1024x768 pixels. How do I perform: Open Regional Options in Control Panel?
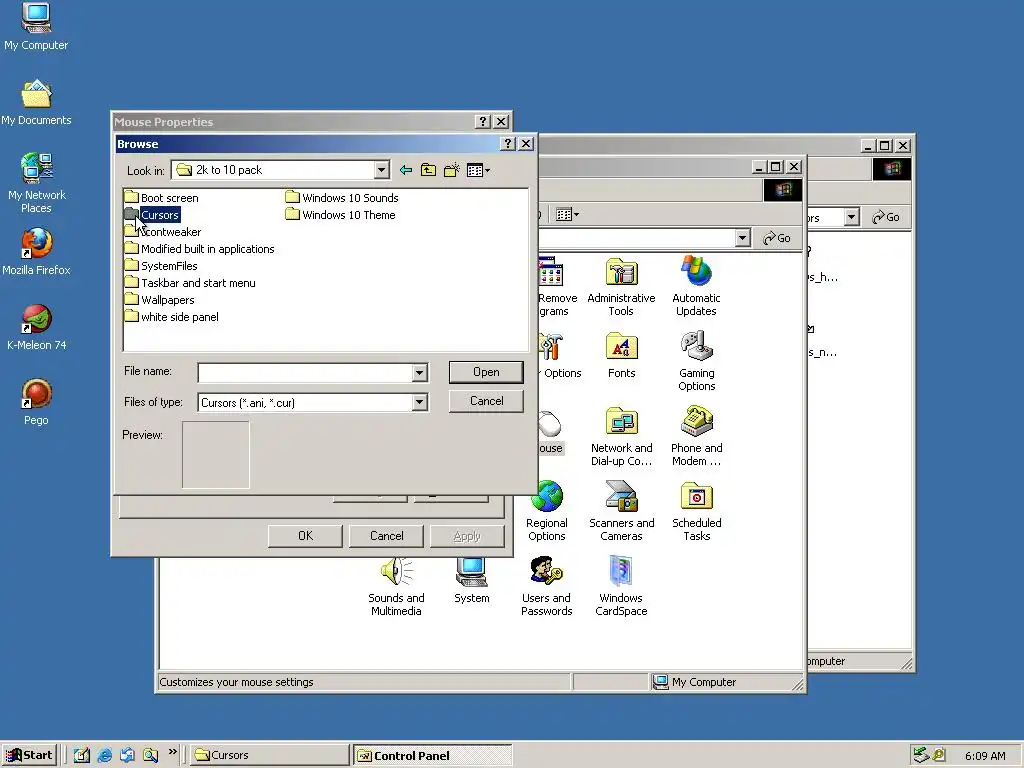[x=547, y=512]
